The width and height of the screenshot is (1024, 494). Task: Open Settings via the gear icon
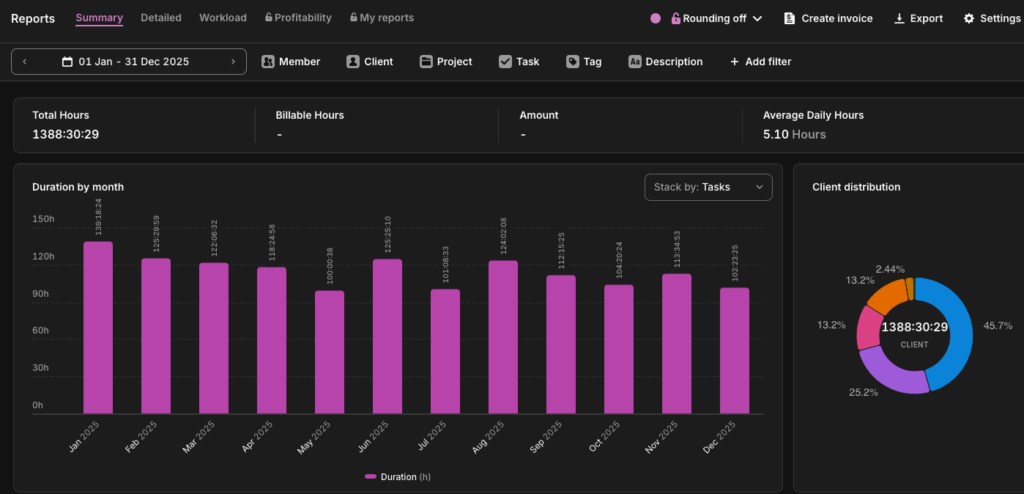(x=969, y=19)
